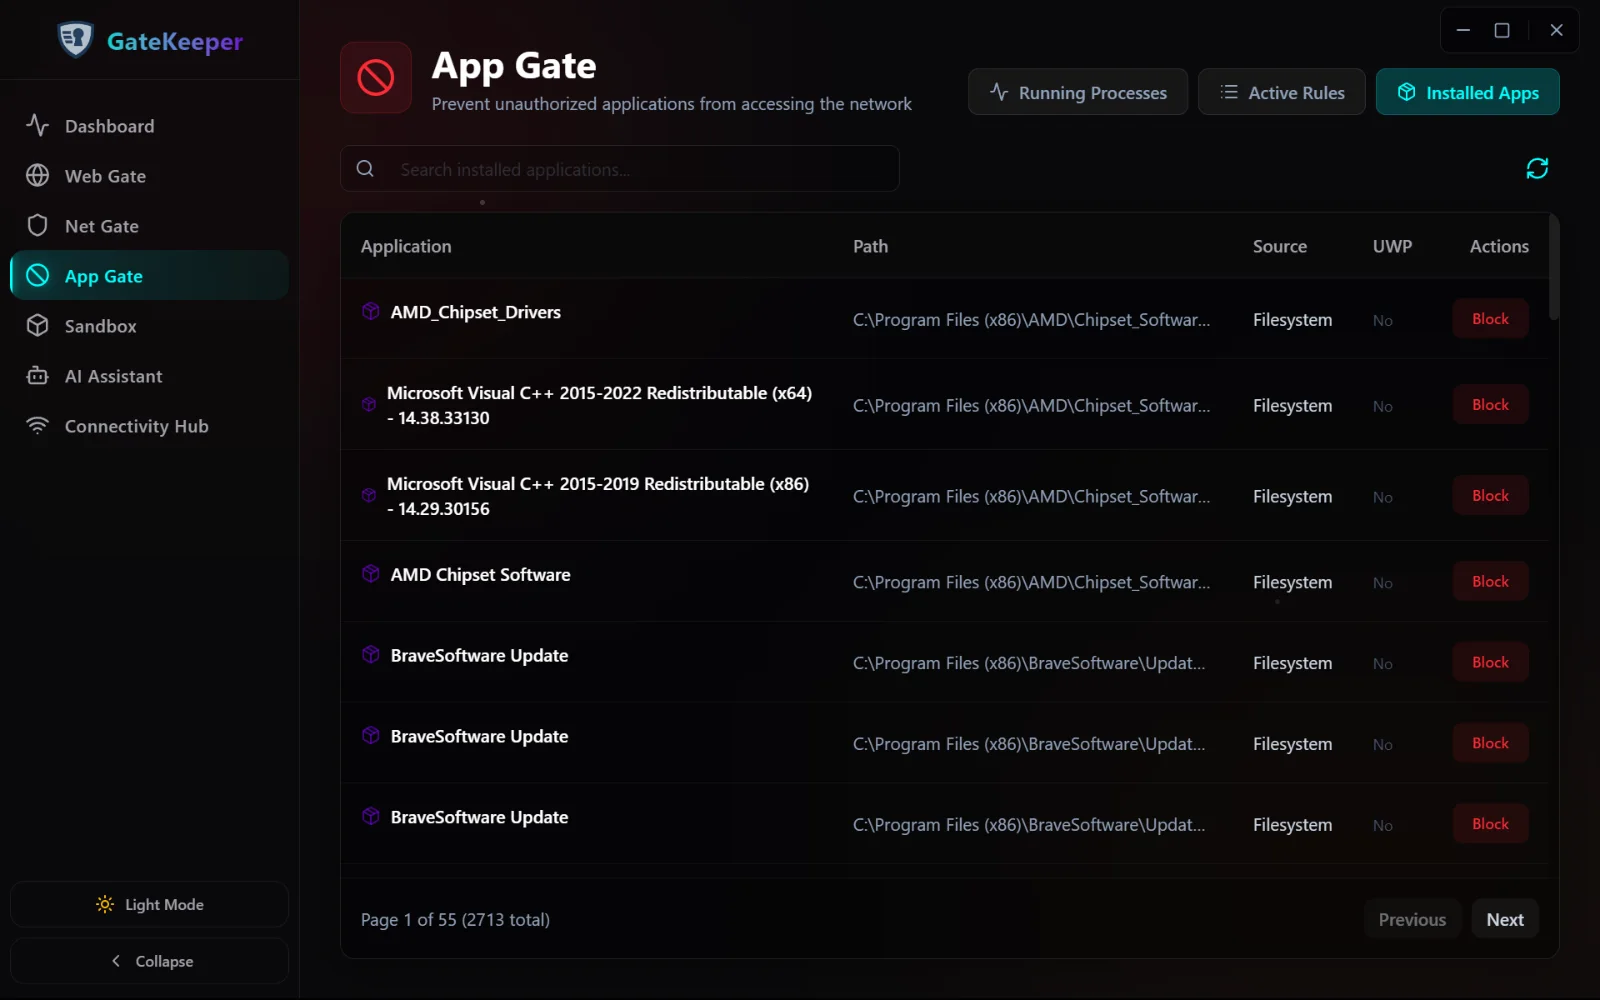Click the page count text

[455, 919]
